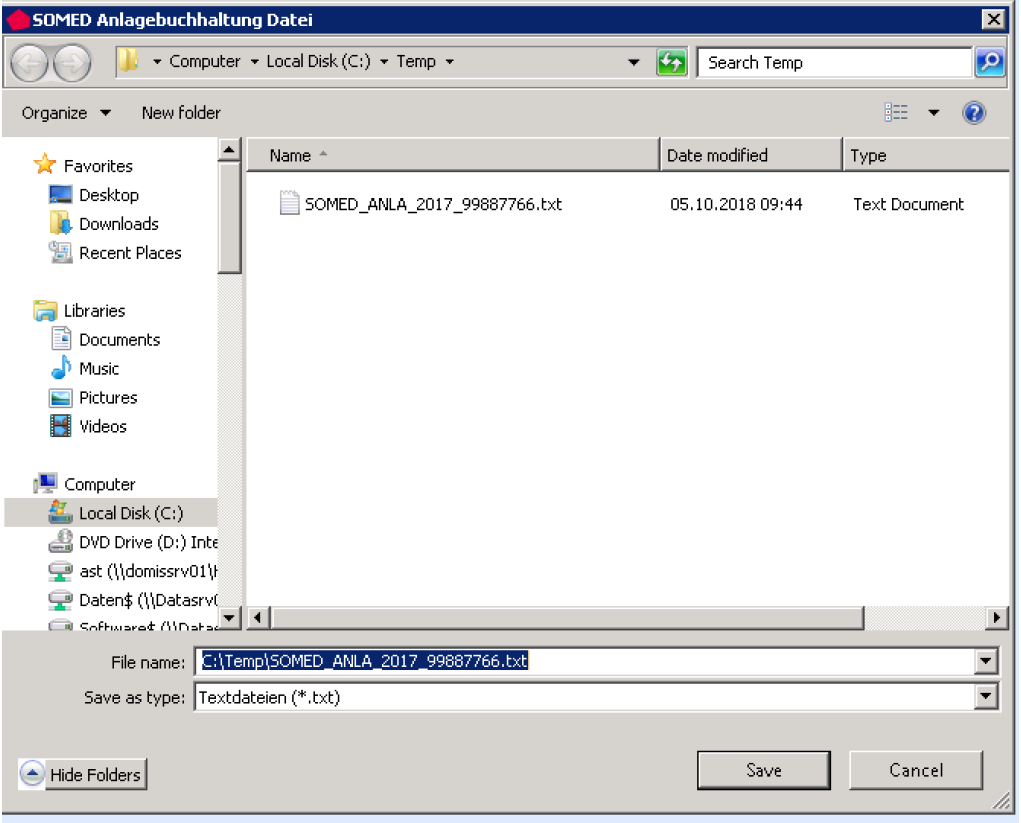The width and height of the screenshot is (1021, 823).
Task: Click the Videos filmstrip icon
Action: [61, 426]
